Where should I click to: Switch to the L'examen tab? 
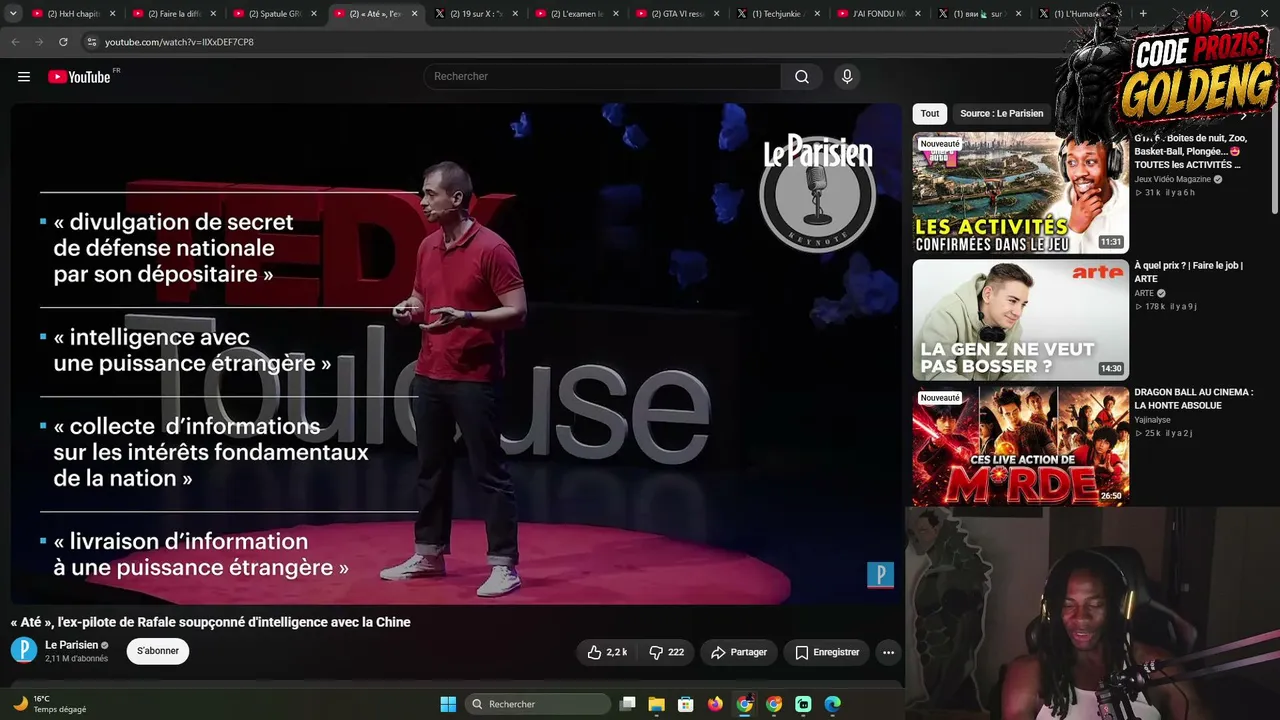[x=577, y=14]
